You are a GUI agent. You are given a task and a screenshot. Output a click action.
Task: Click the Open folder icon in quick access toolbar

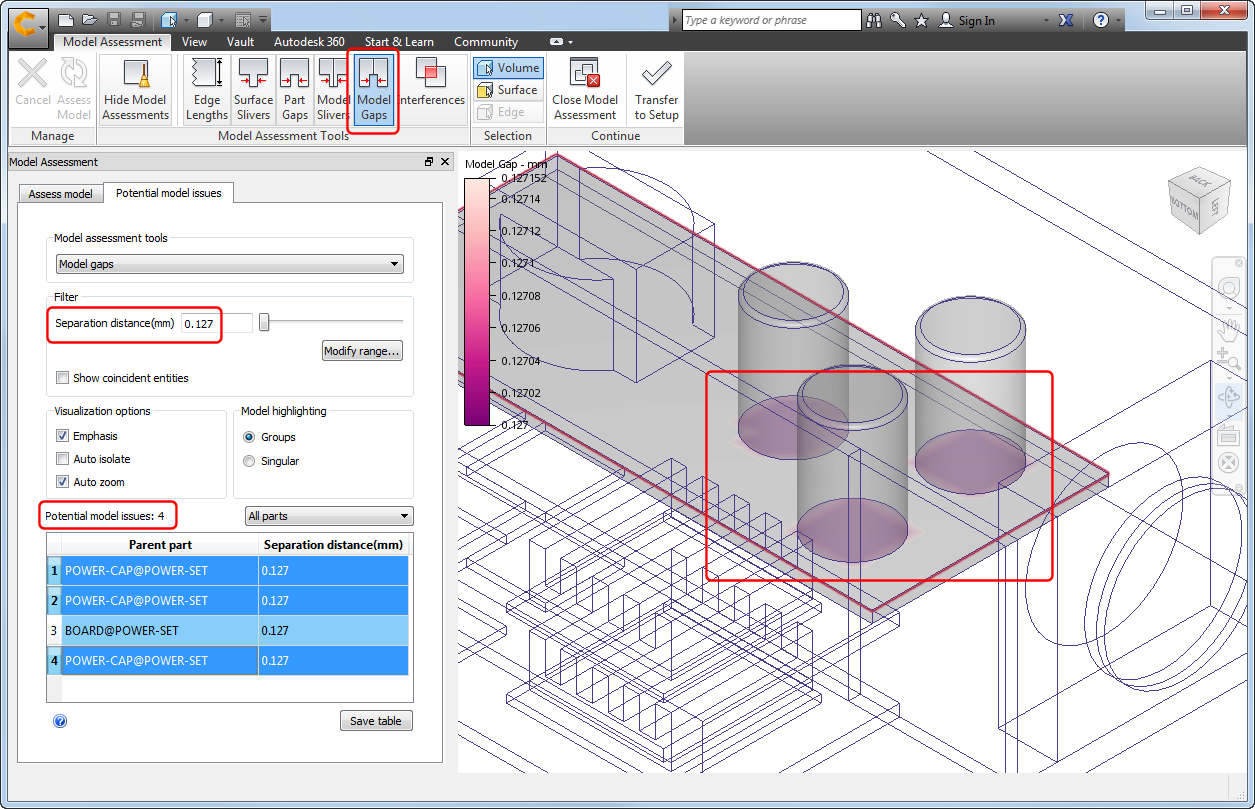[90, 20]
